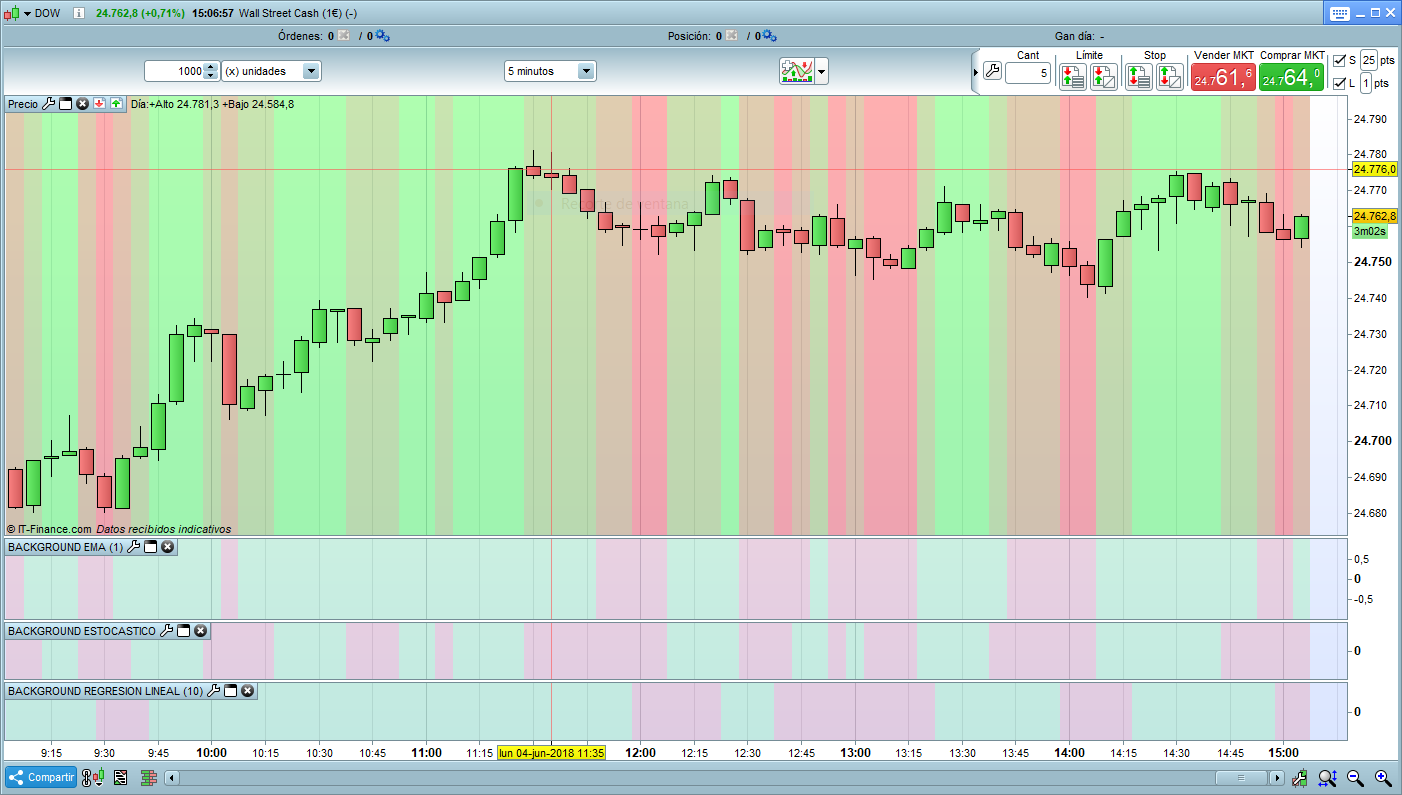The height and width of the screenshot is (795, 1402).
Task: Open chart properties candlestick wrench icon
Action: (x=1299, y=777)
